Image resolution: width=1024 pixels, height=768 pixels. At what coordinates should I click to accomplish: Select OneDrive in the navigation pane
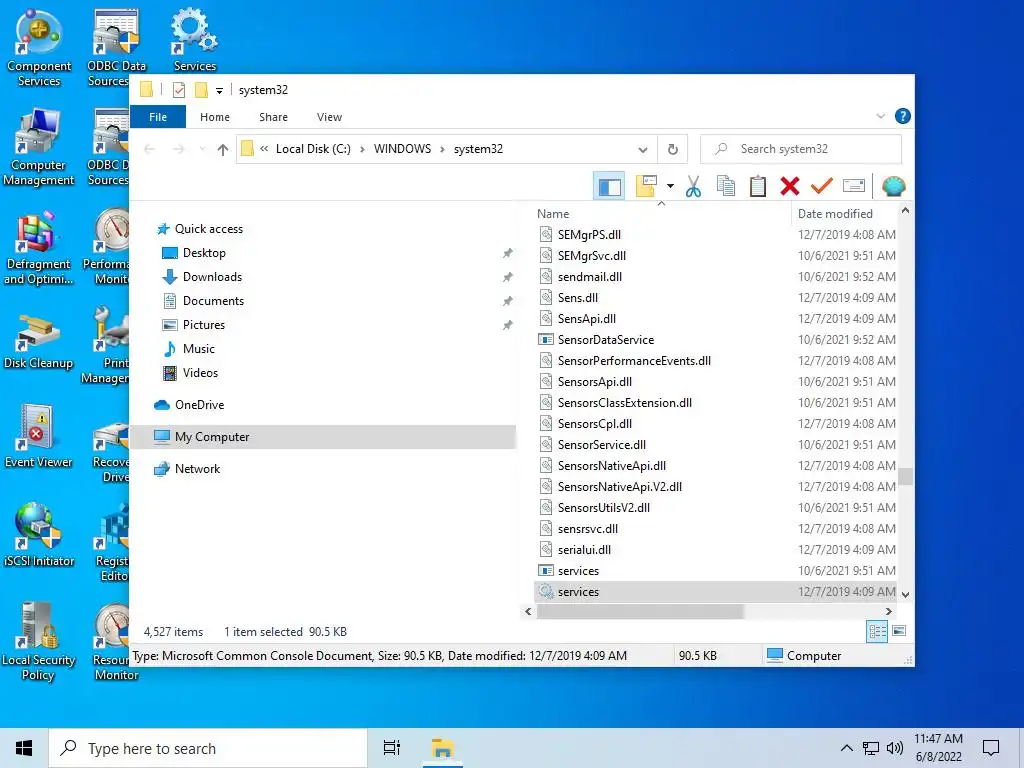pyautogui.click(x=199, y=405)
